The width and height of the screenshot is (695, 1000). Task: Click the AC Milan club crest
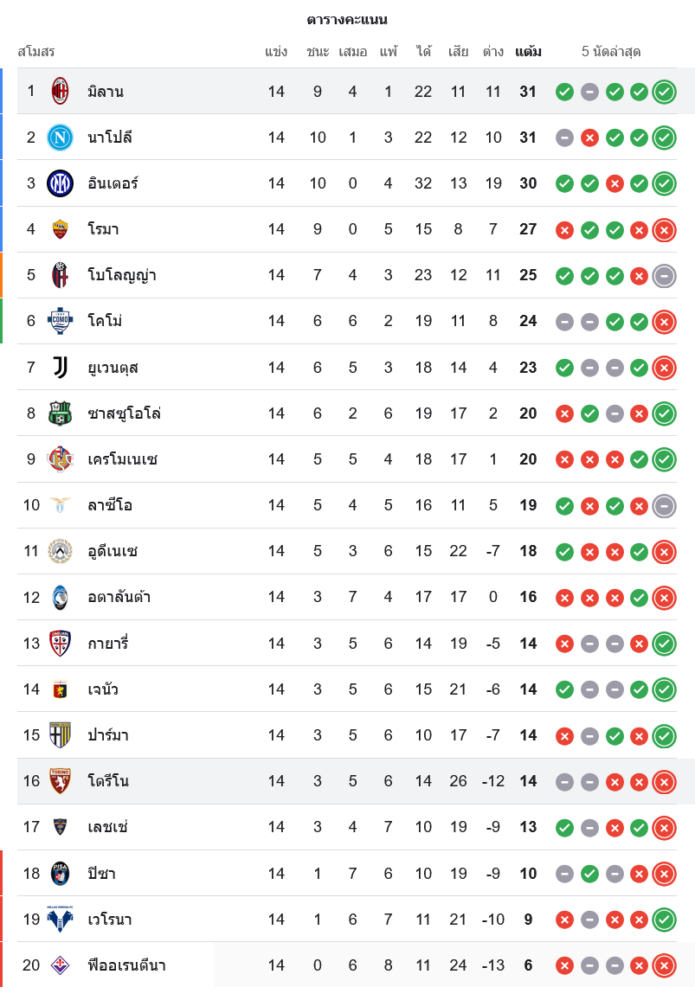[60, 91]
